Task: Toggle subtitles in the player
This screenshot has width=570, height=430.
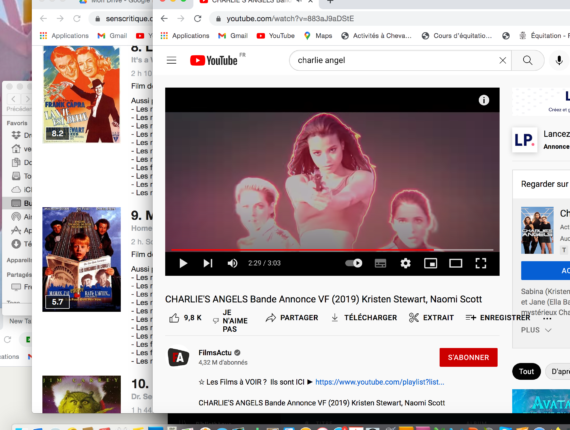Action: click(x=380, y=263)
